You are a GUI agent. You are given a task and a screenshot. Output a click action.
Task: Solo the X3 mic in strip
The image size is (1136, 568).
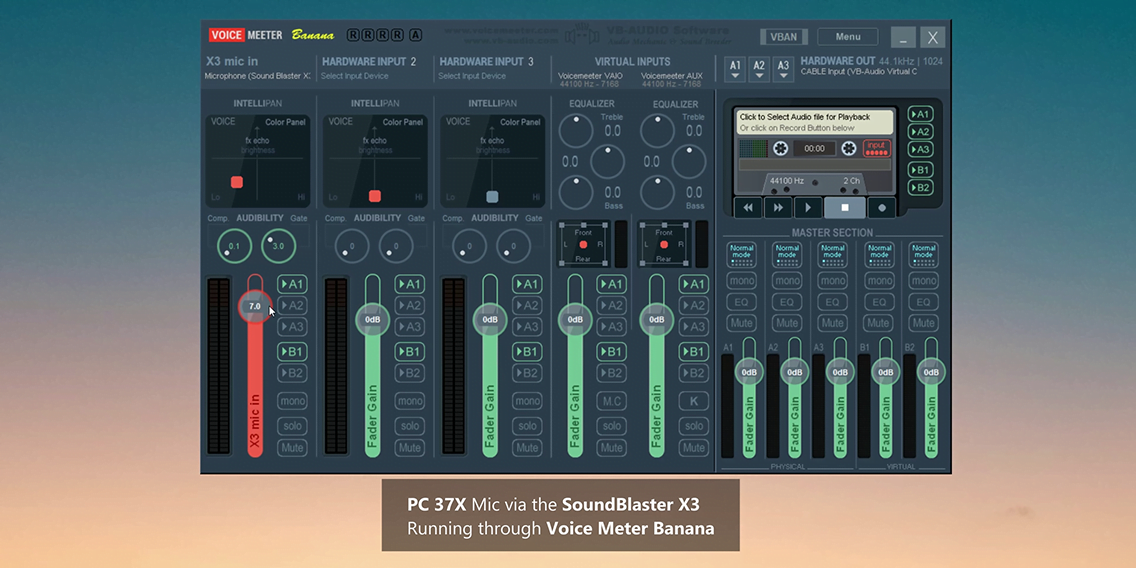292,426
